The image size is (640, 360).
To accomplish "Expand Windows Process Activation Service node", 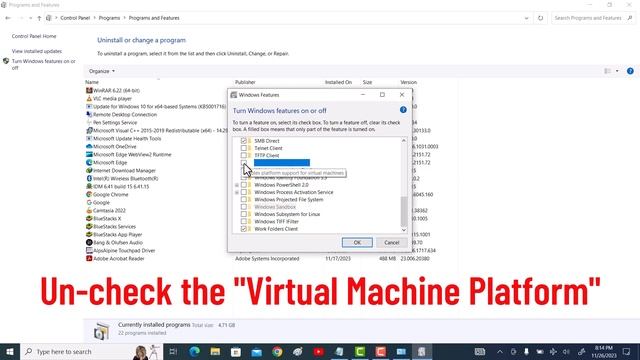I will pos(237,192).
